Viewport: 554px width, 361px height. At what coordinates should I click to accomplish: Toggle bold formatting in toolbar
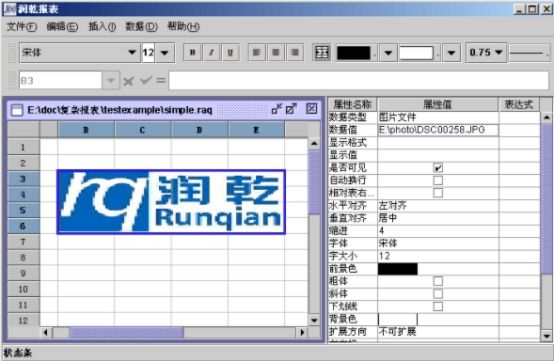[193, 53]
